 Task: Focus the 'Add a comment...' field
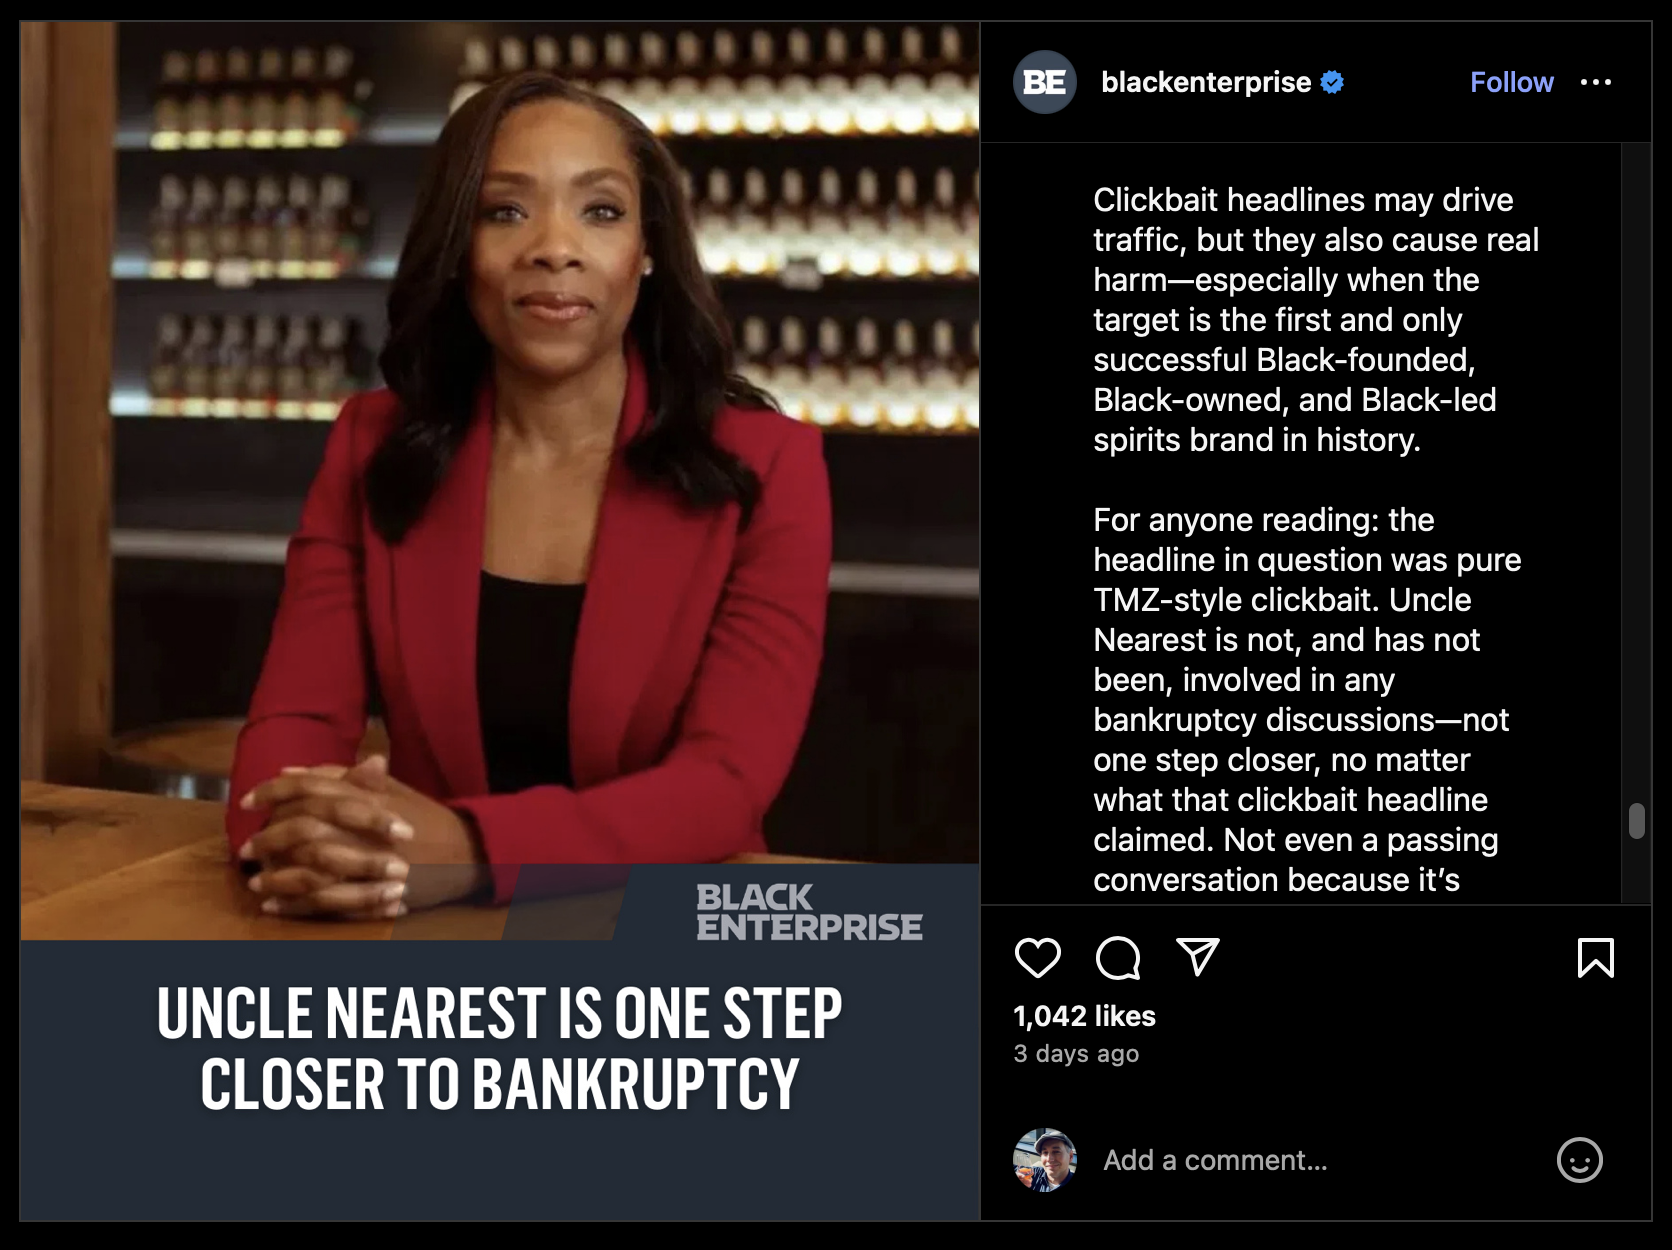pyautogui.click(x=1320, y=1160)
